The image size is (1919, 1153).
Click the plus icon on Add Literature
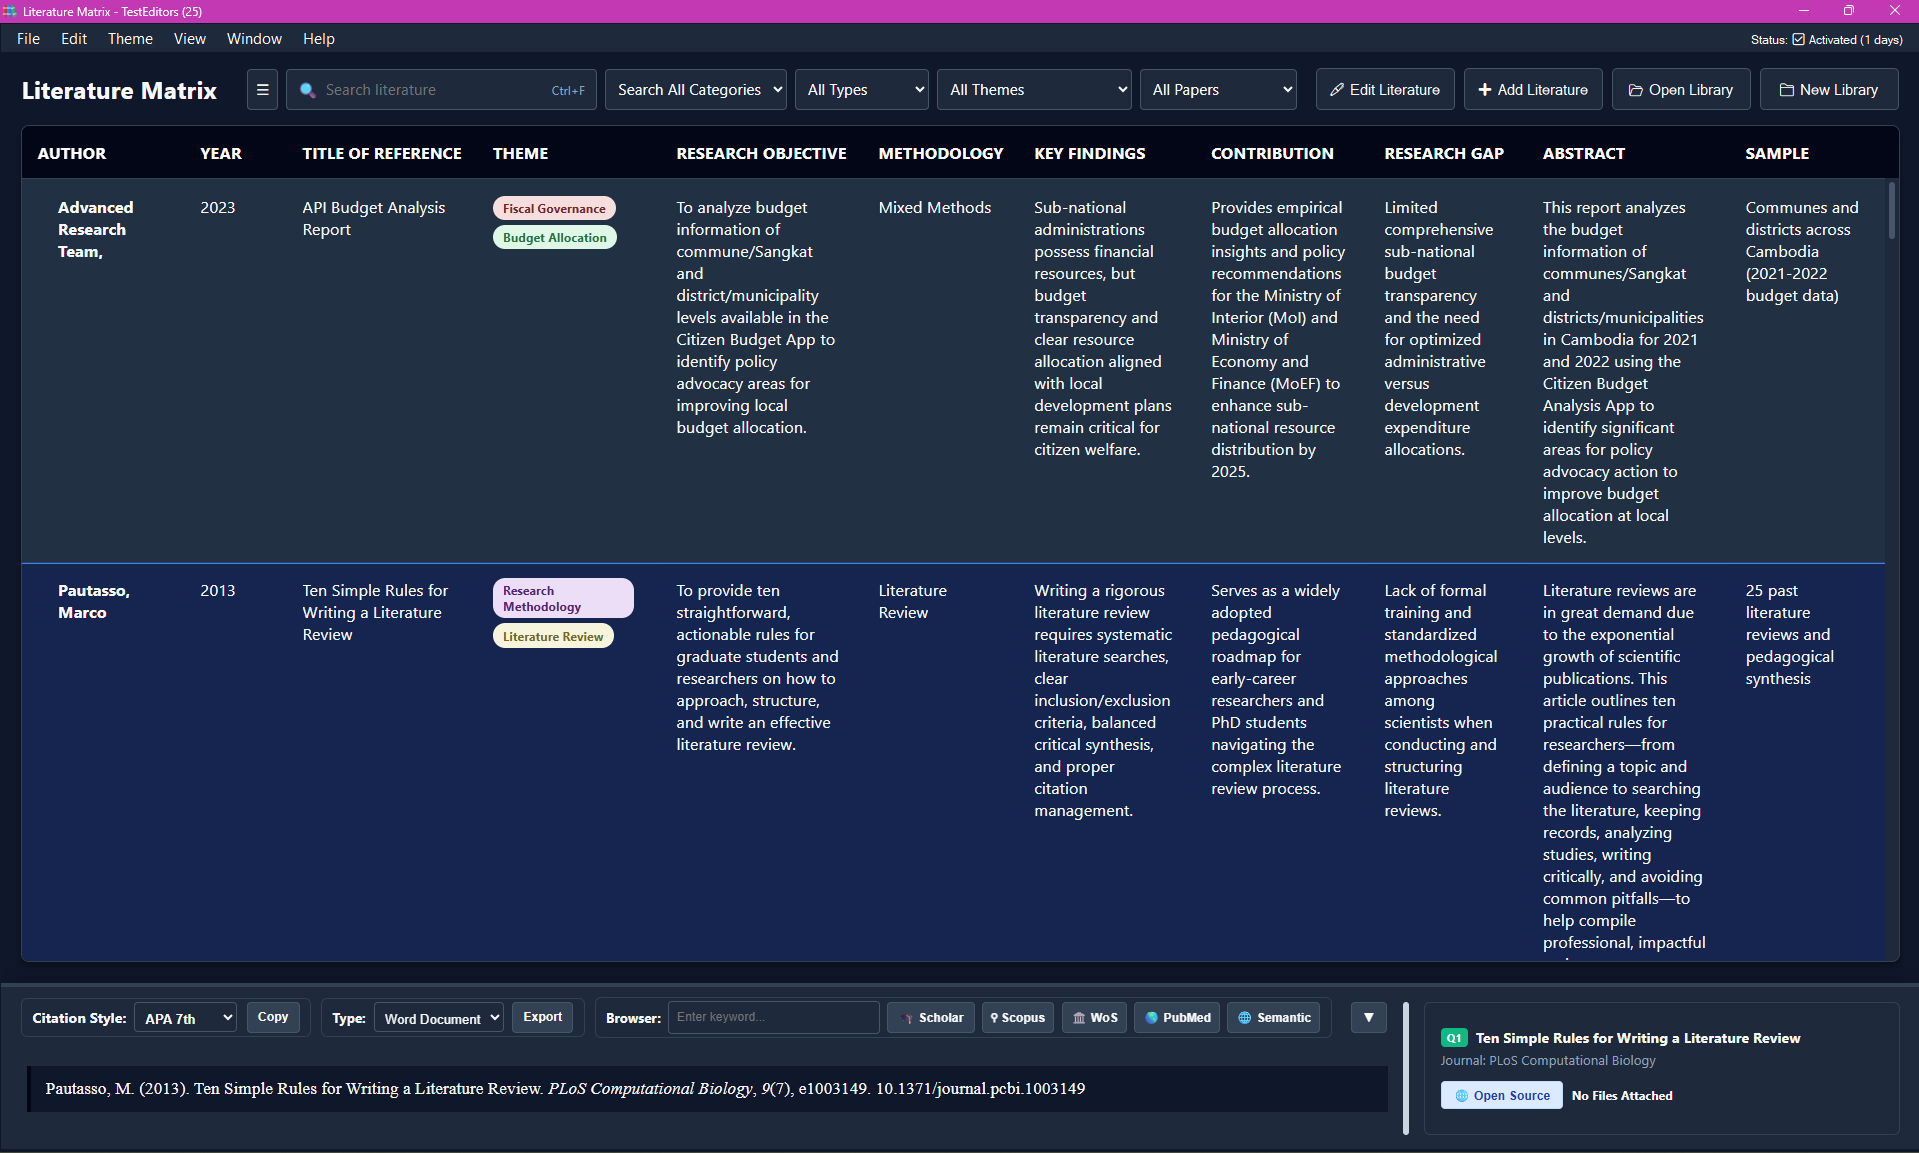tap(1484, 90)
